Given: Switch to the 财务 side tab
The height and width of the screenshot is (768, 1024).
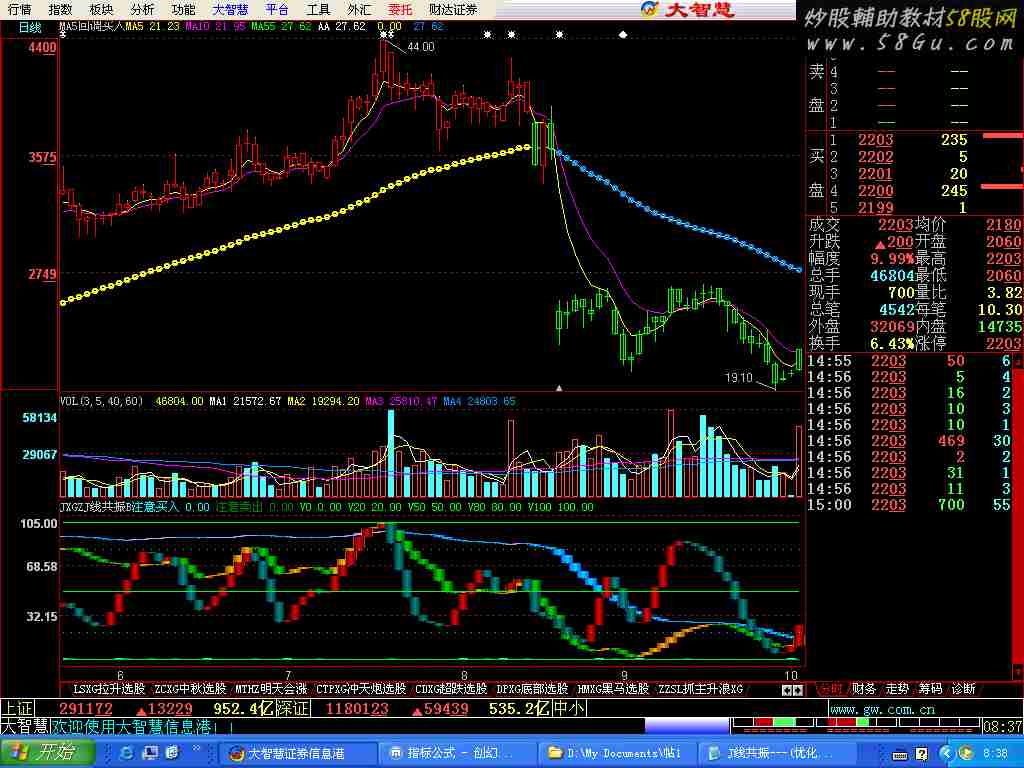Looking at the screenshot, I should [863, 688].
